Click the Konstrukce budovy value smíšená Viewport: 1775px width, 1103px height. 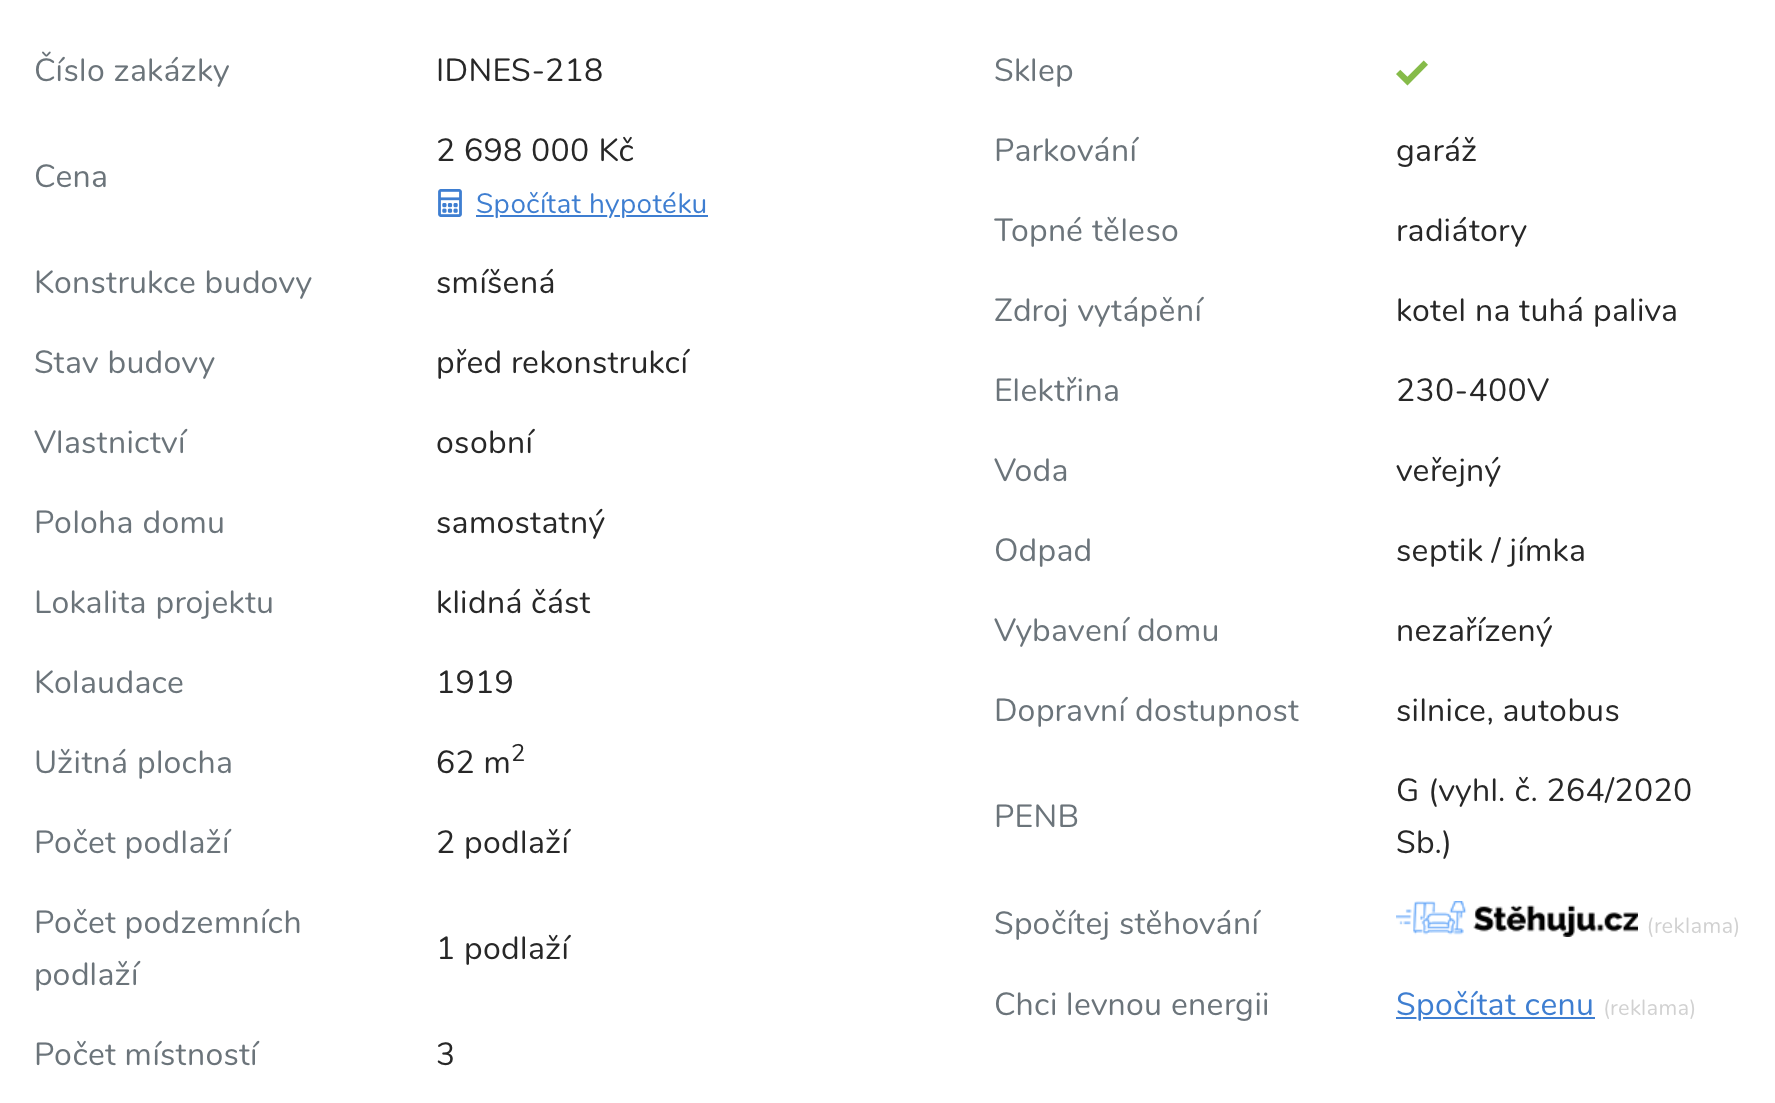495,283
